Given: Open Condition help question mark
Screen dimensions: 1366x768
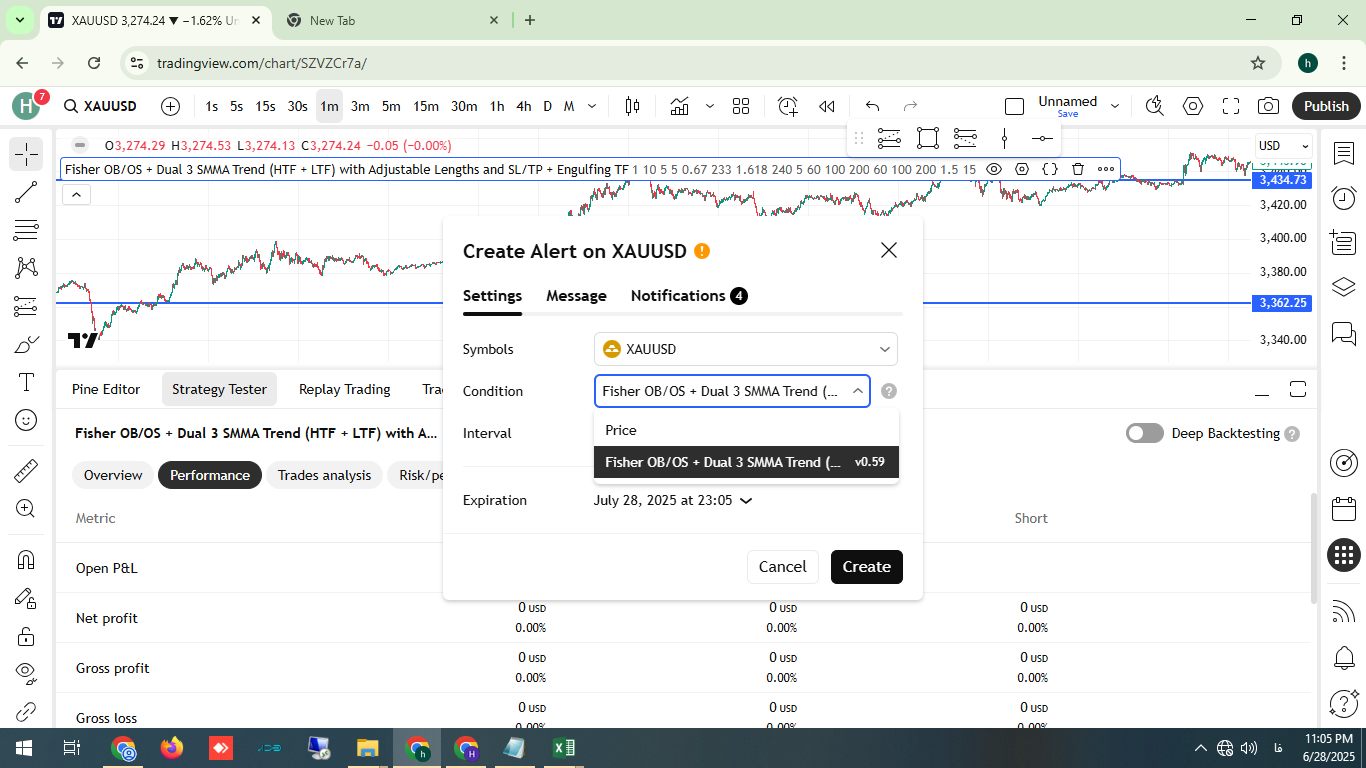Looking at the screenshot, I should 888,391.
